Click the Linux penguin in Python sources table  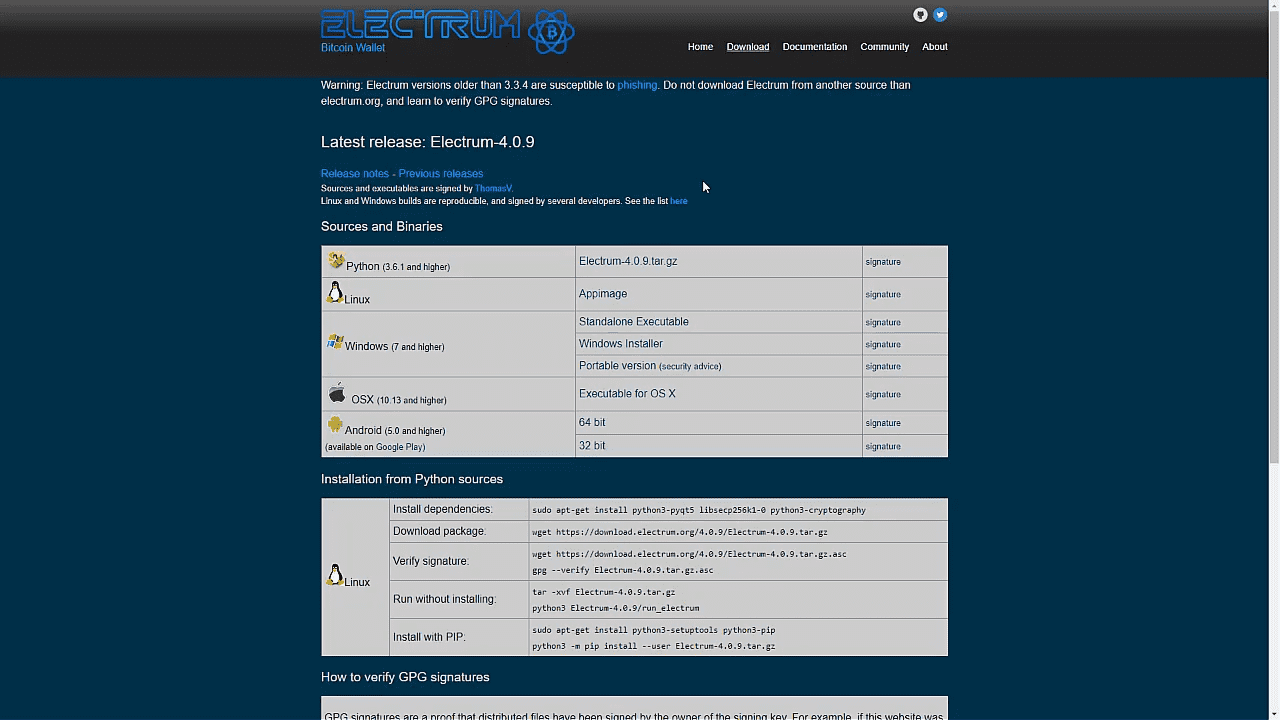click(x=335, y=575)
